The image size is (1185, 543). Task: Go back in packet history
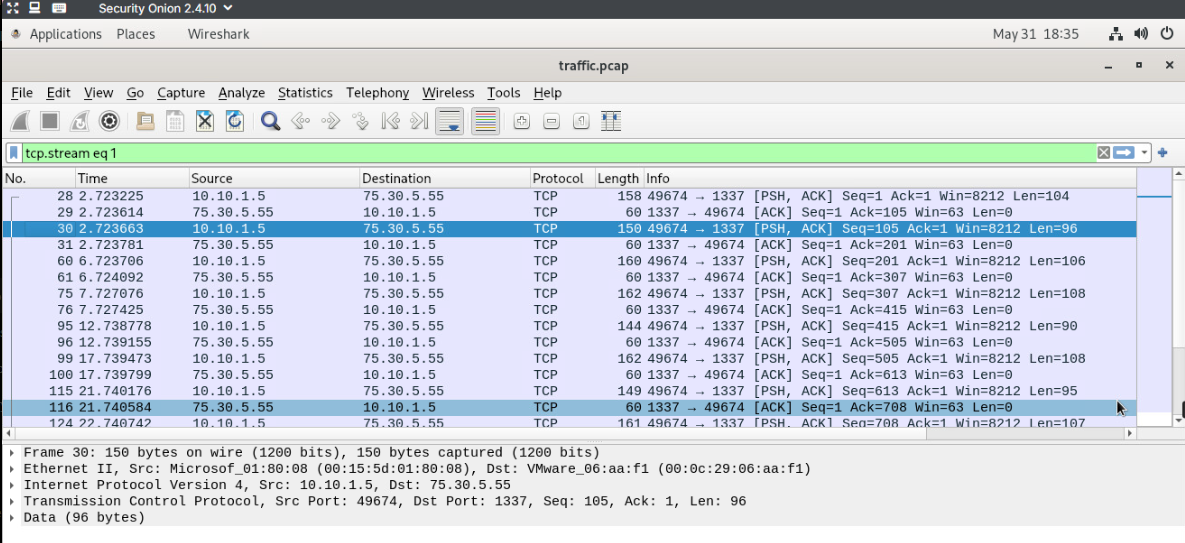coord(301,121)
